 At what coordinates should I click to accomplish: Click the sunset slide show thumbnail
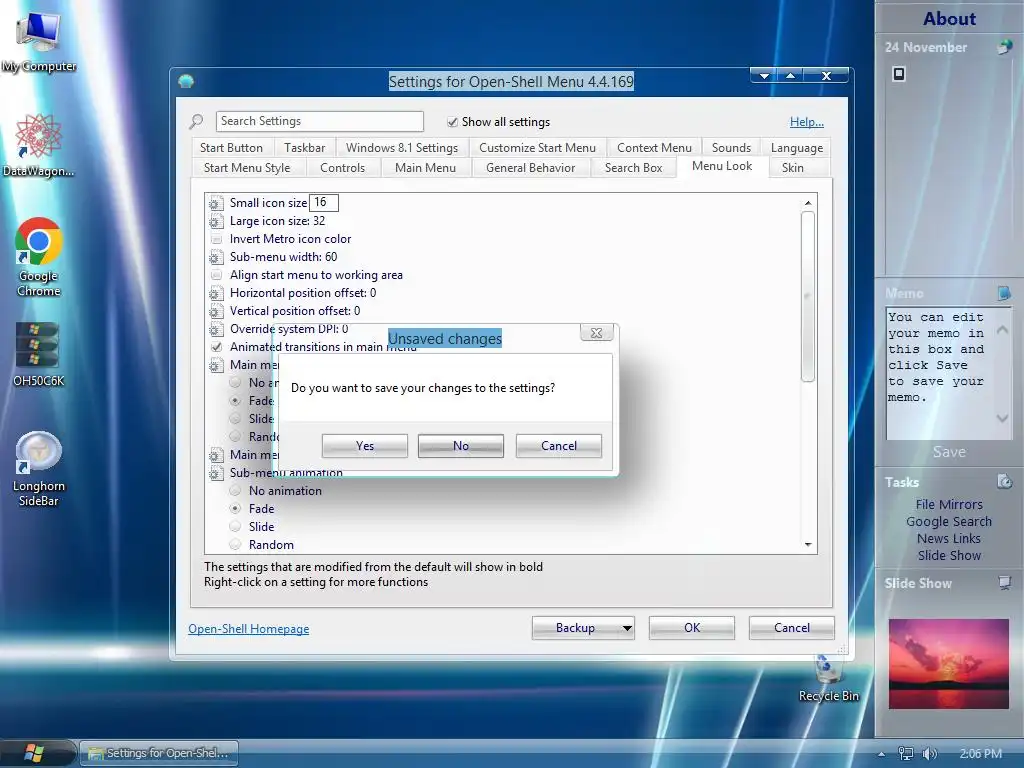pyautogui.click(x=948, y=664)
